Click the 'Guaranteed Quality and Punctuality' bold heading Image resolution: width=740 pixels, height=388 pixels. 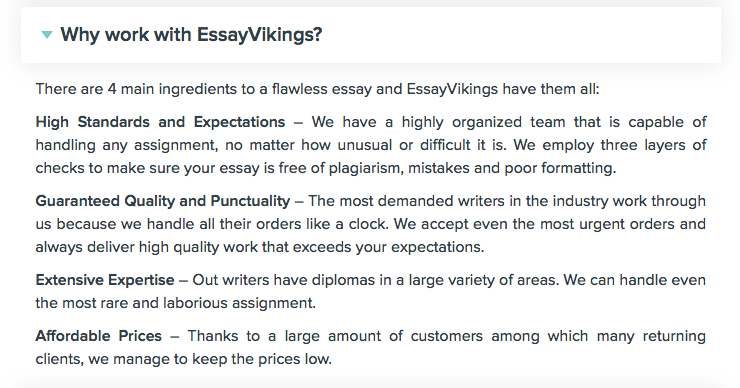(x=163, y=201)
